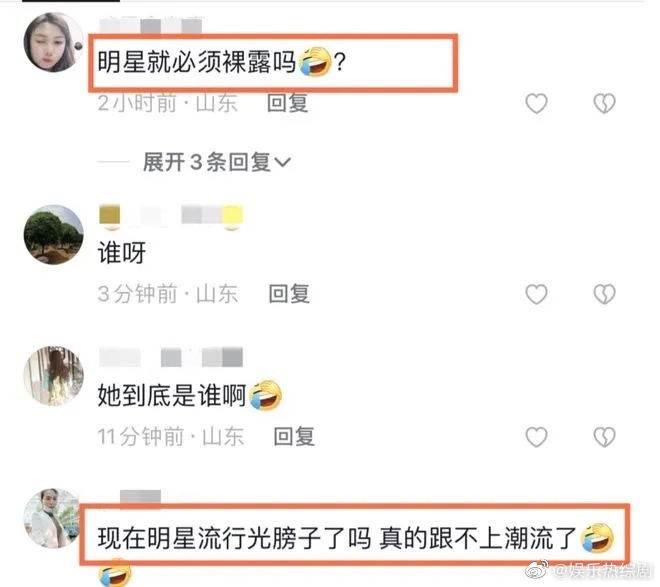Viewport: 660px width, 587px height.
Task: Click the username above '谁呀'
Action: 171,215
